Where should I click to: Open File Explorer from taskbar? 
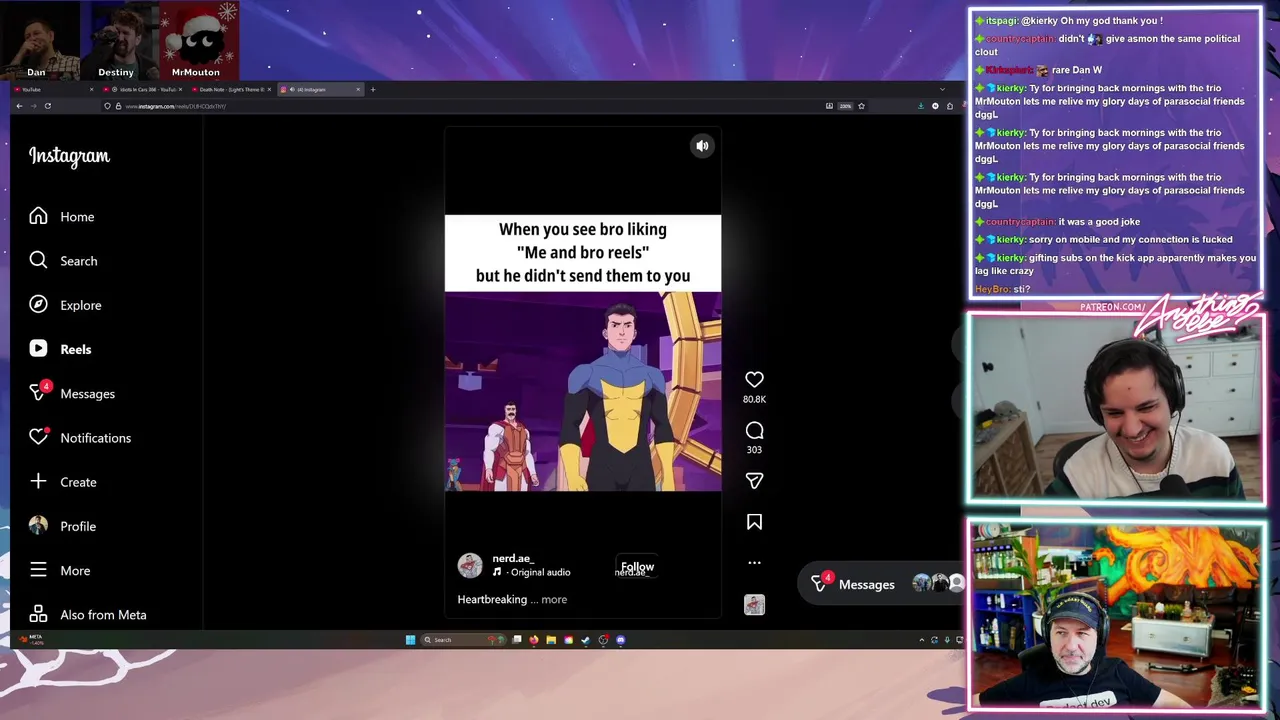[x=551, y=640]
